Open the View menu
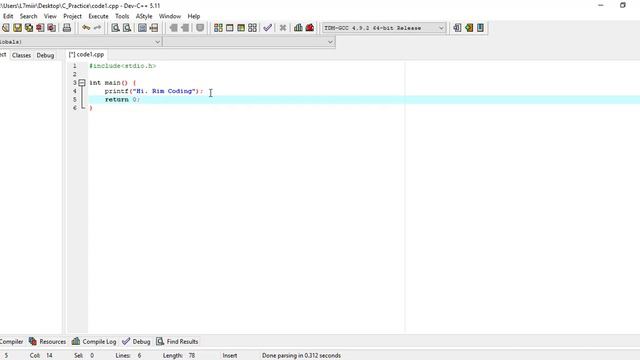 click(x=50, y=16)
